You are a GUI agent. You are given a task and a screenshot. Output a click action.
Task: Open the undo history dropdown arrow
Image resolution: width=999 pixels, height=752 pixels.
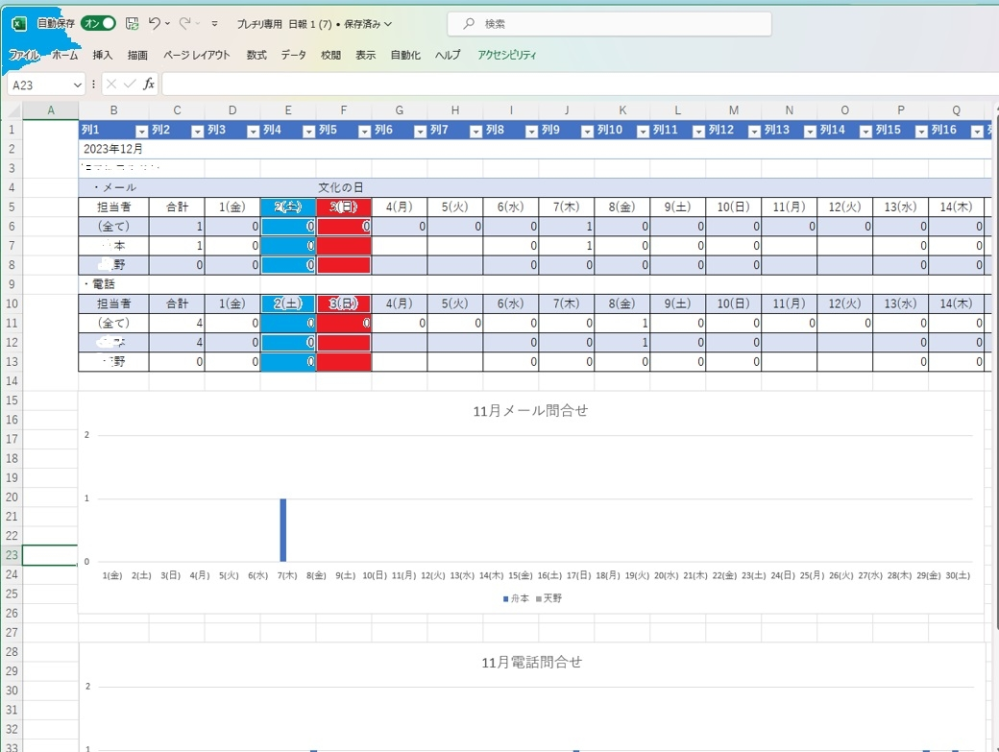click(168, 24)
